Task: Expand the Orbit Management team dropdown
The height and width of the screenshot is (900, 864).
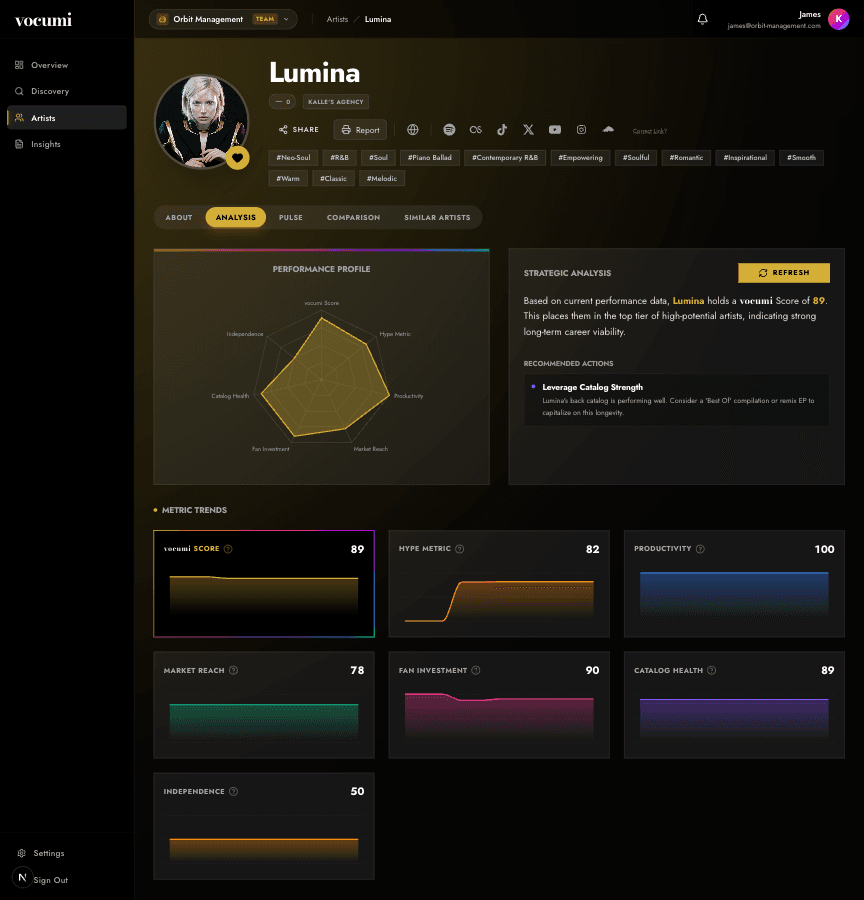Action: (x=223, y=19)
